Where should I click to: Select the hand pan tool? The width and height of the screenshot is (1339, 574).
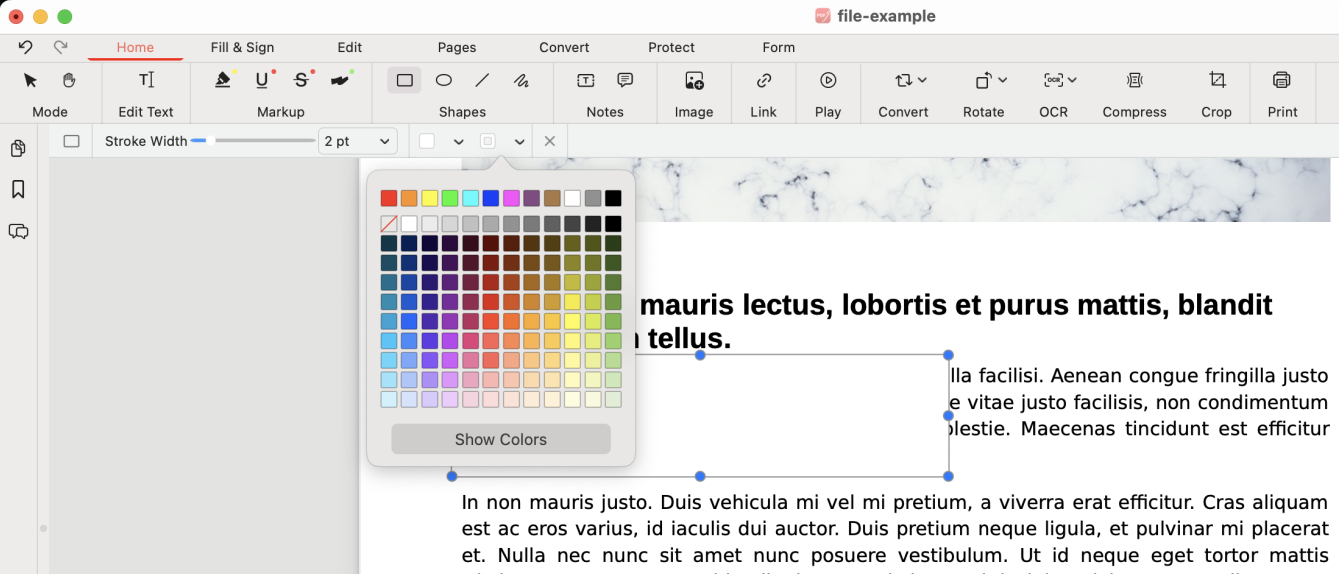(x=69, y=80)
